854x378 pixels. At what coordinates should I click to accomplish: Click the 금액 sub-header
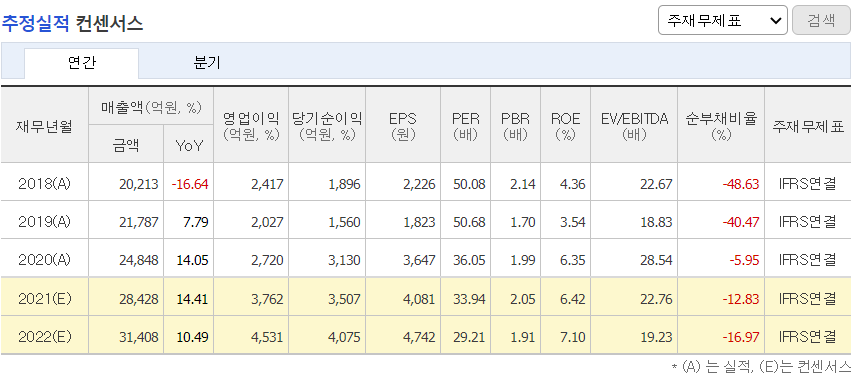[126, 145]
